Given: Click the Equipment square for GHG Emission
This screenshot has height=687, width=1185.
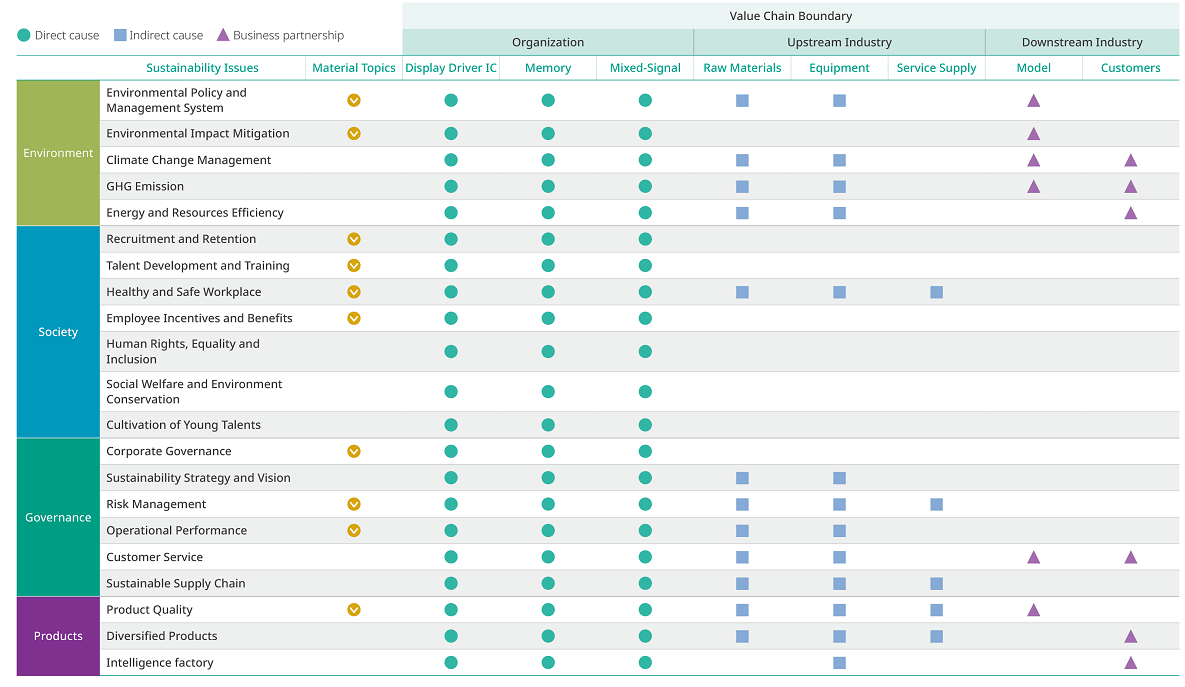Looking at the screenshot, I should (x=840, y=187).
